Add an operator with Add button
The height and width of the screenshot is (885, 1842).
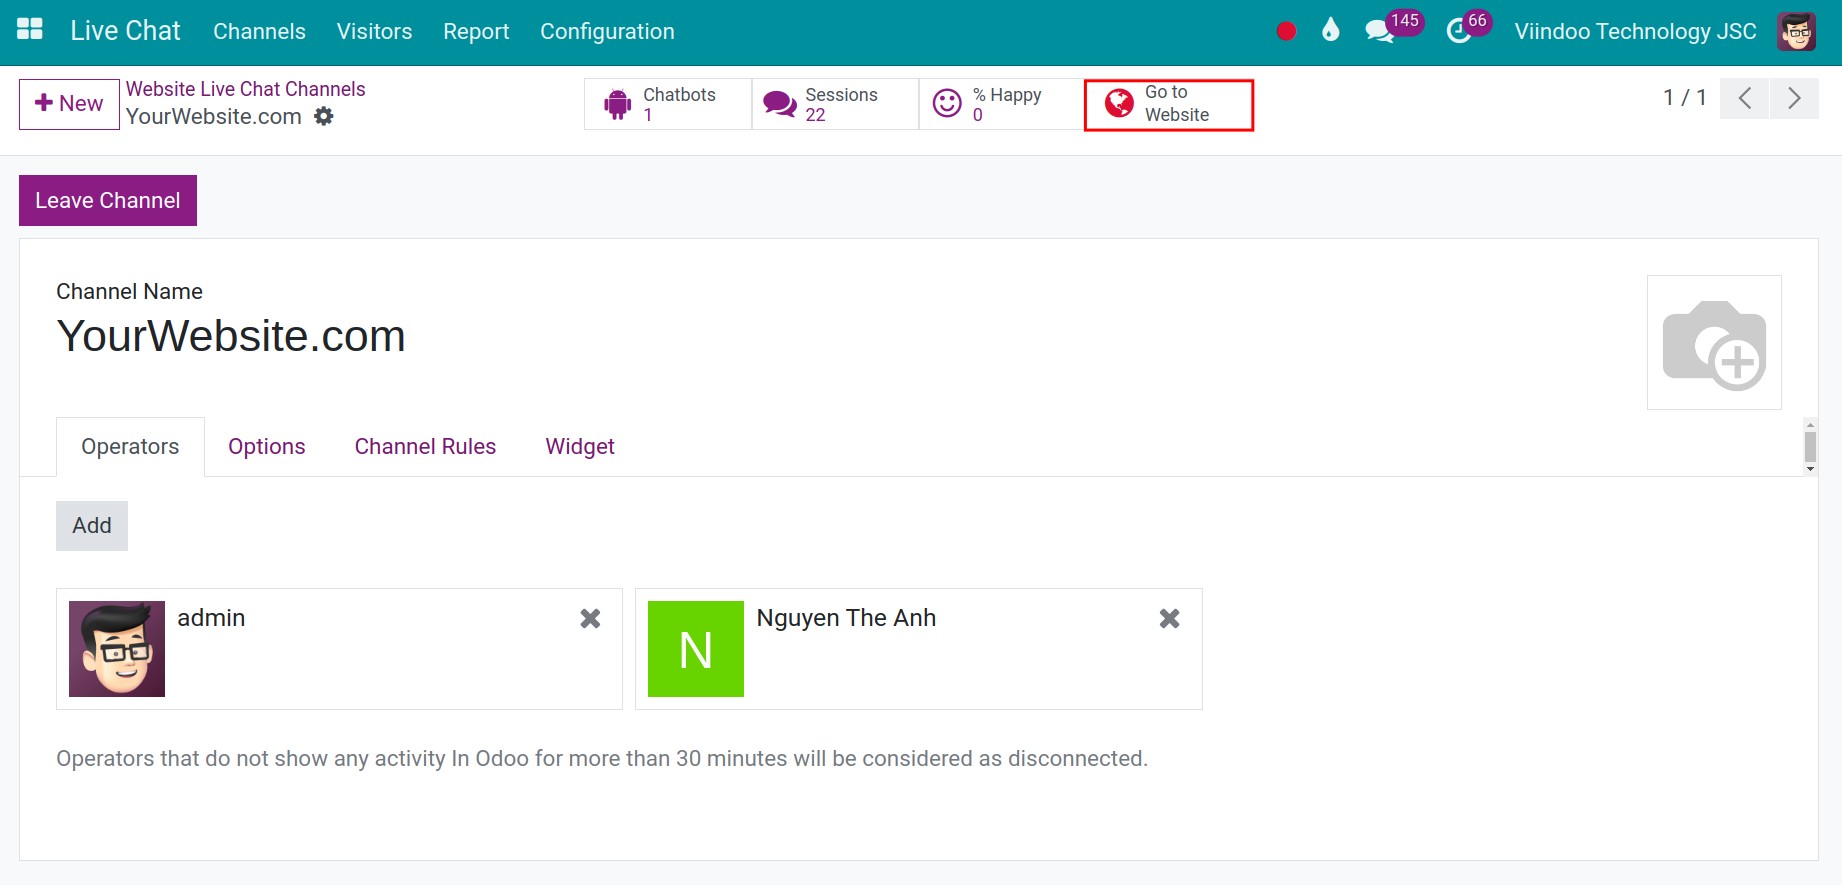click(92, 526)
